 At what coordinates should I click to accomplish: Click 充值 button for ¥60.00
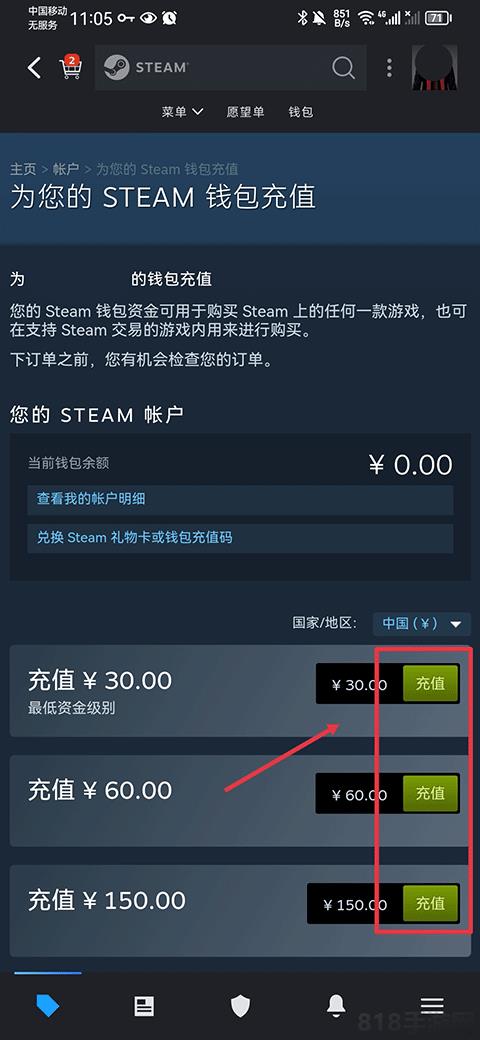coord(431,793)
